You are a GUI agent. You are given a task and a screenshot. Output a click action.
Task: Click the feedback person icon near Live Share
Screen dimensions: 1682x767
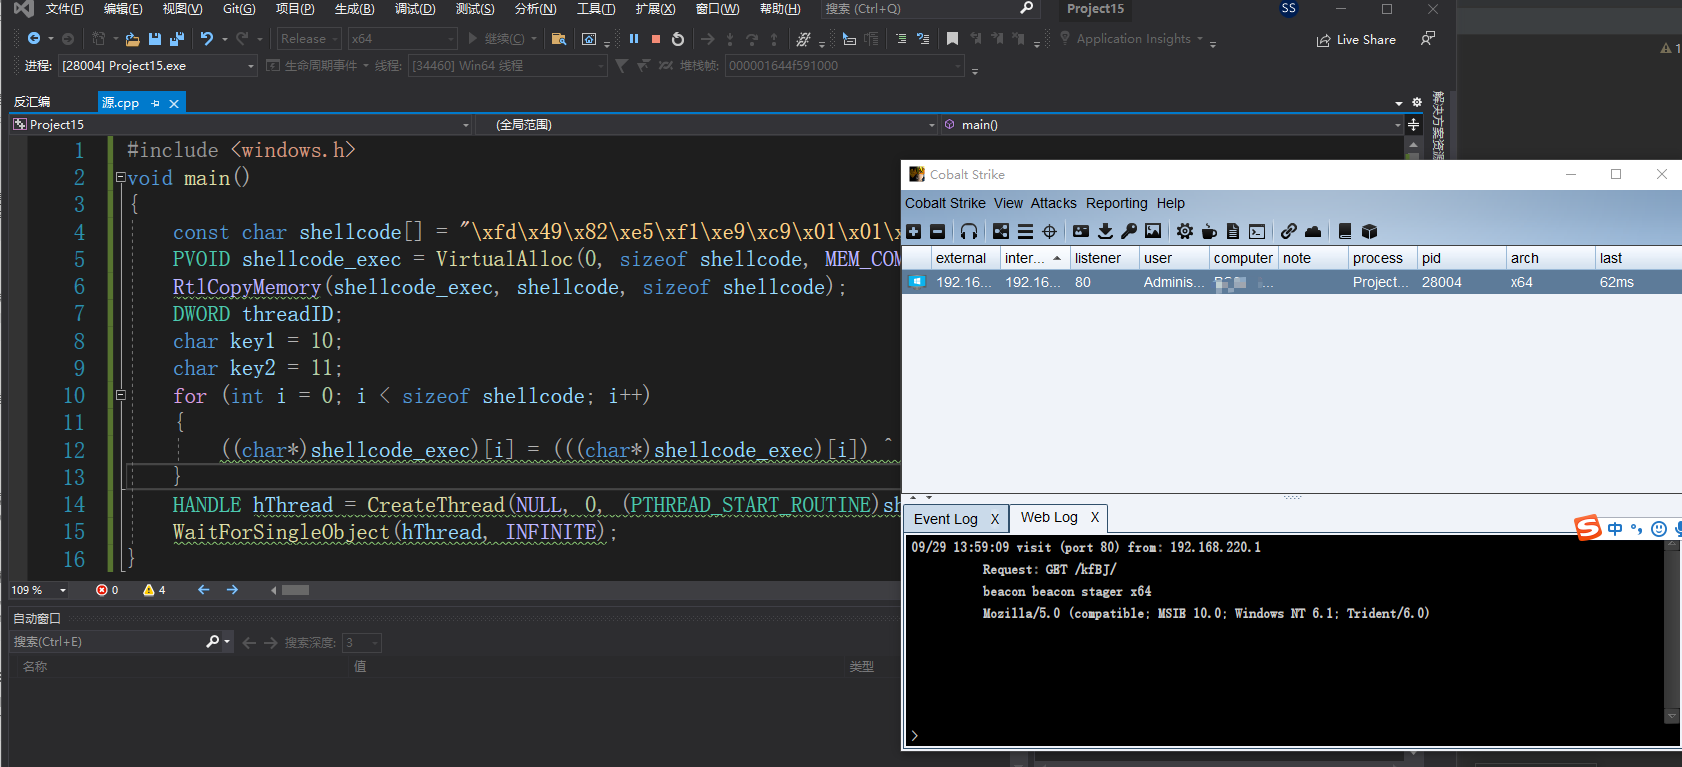1428,39
